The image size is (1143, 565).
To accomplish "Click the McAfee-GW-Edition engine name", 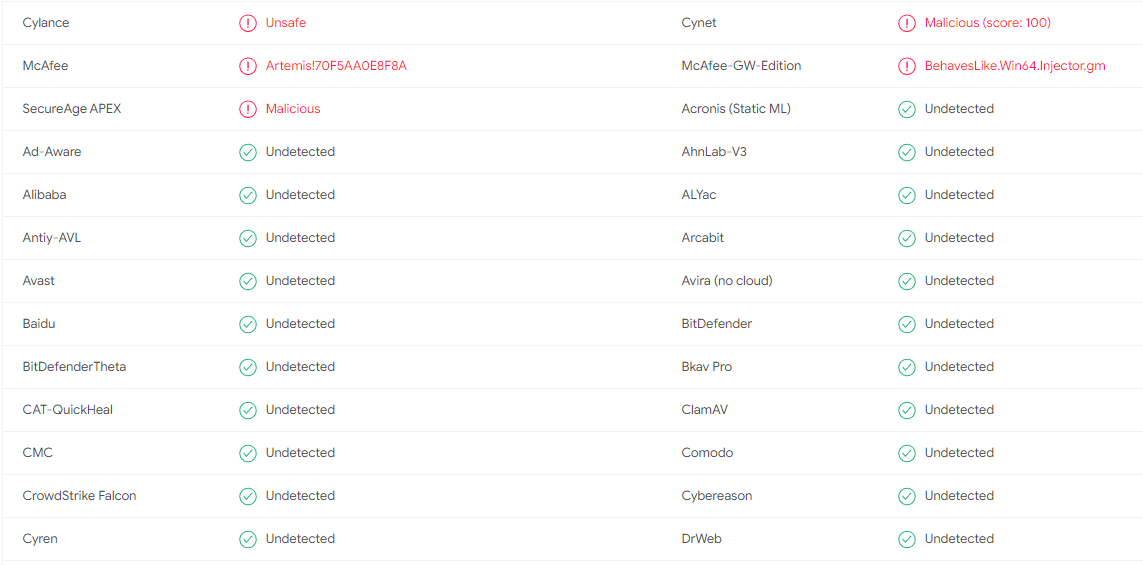I will (741, 66).
